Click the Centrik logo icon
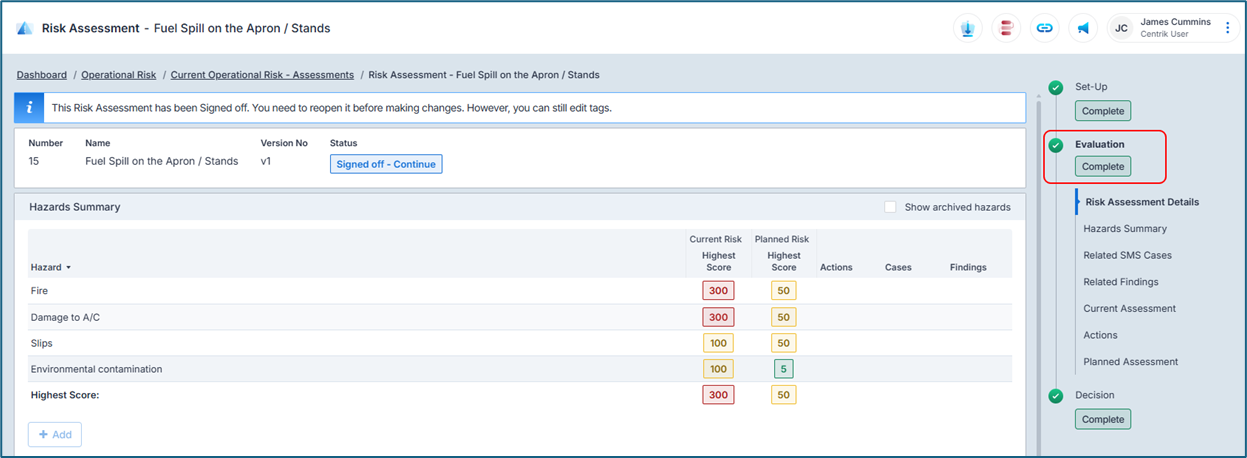The width and height of the screenshot is (1247, 458). pos(24,29)
